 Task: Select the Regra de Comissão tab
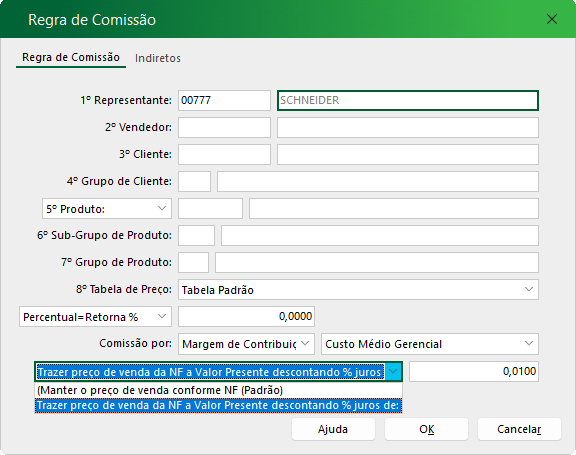tap(71, 58)
